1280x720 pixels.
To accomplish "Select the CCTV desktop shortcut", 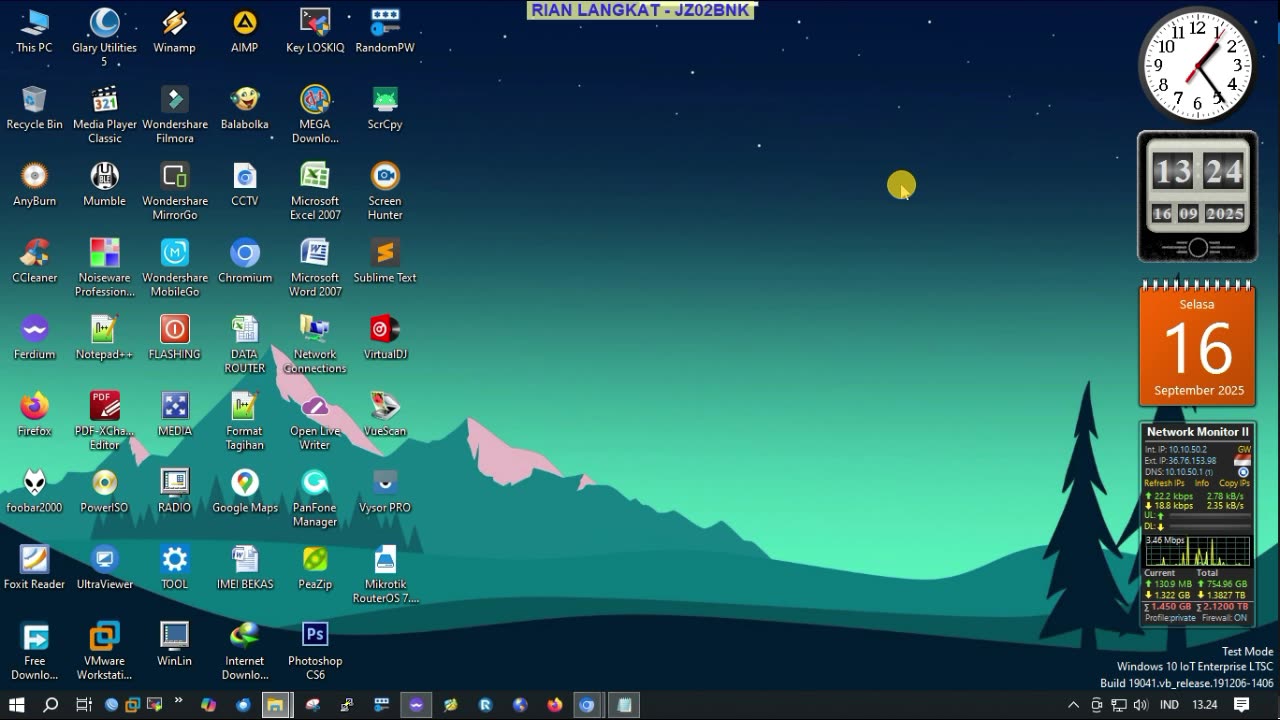I will [244, 185].
